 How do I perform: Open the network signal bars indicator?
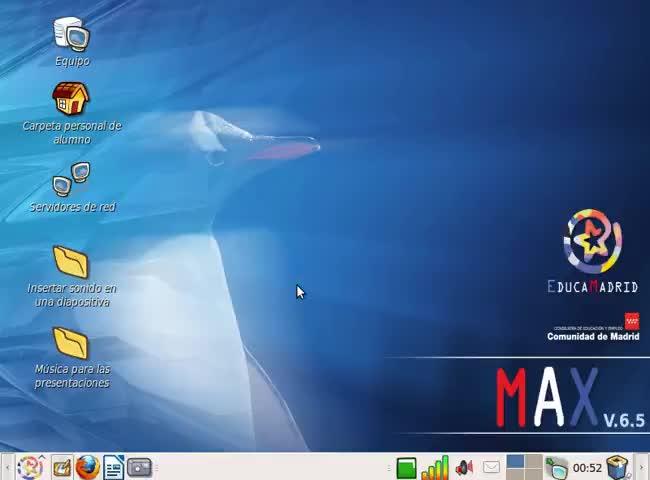pos(435,467)
